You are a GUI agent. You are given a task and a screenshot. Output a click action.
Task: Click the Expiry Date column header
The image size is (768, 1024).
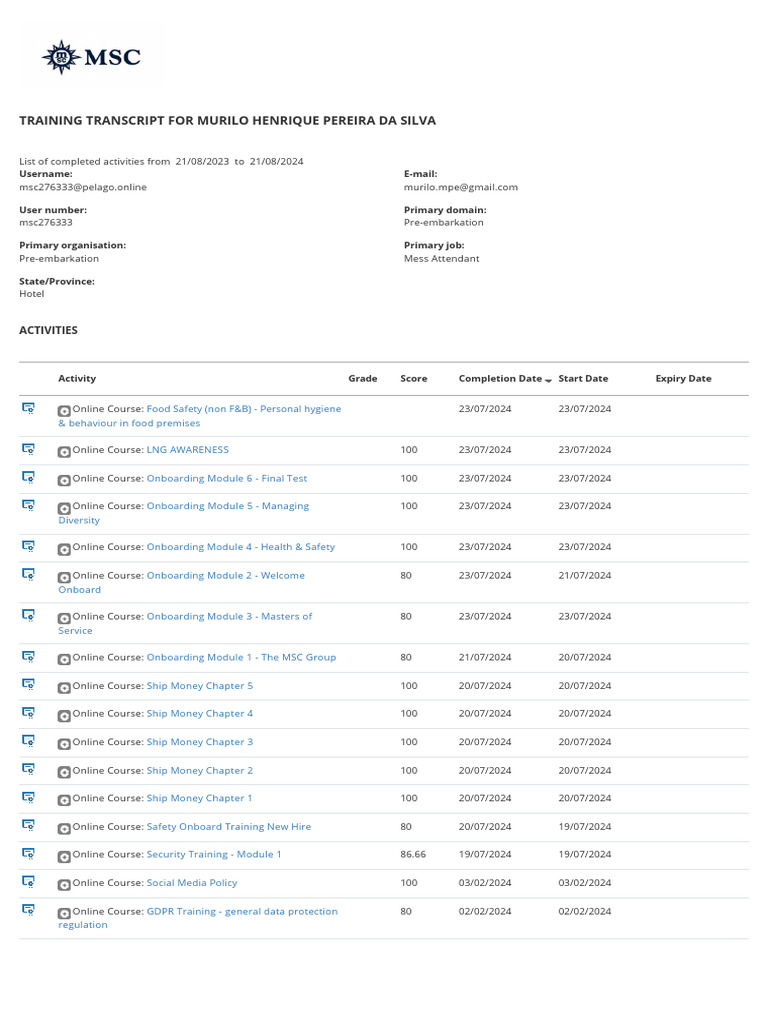pos(683,378)
